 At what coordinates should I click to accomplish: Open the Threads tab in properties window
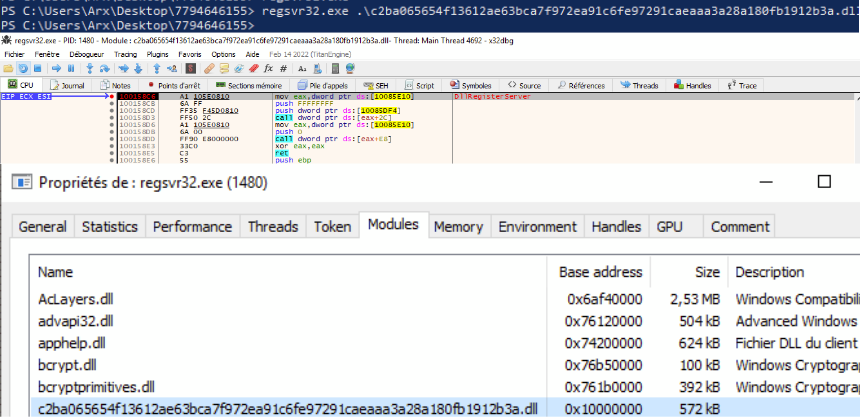[x=273, y=227]
